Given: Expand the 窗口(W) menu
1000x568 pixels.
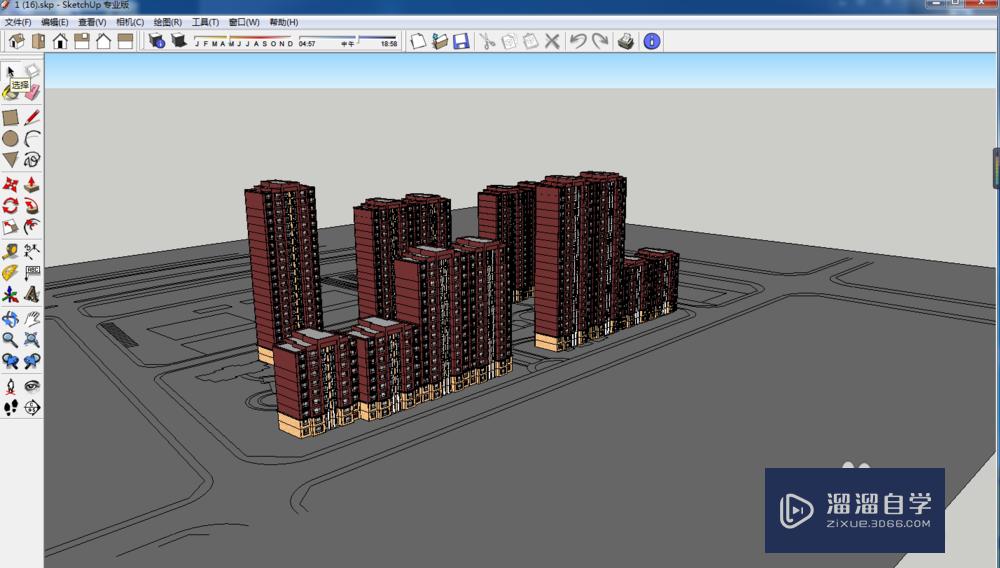Looking at the screenshot, I should coord(243,22).
